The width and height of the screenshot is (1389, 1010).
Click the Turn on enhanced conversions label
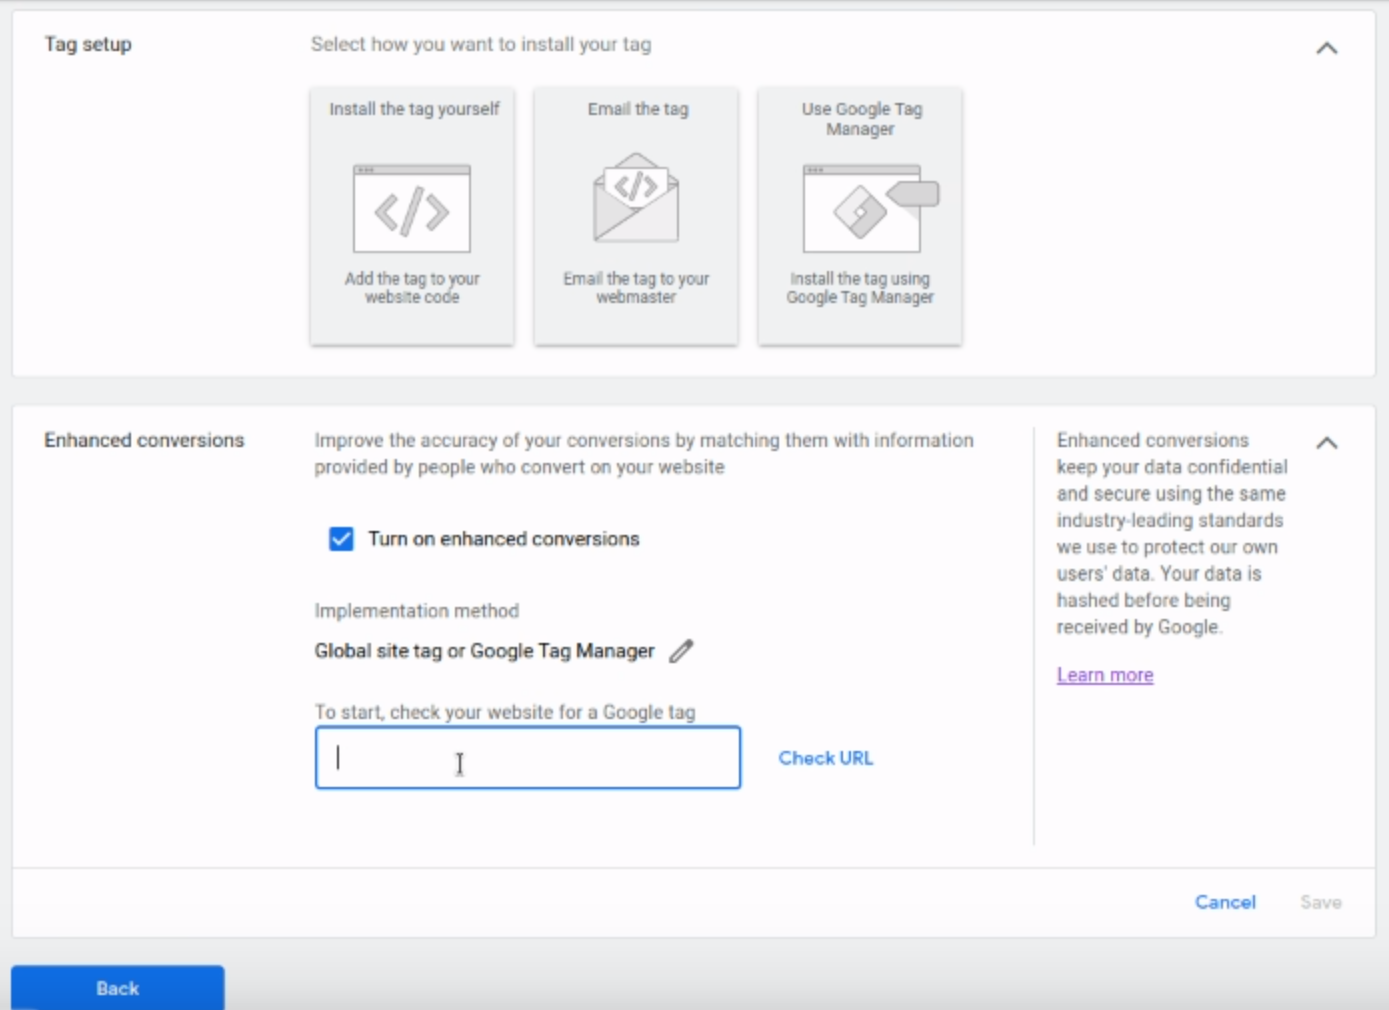(504, 539)
